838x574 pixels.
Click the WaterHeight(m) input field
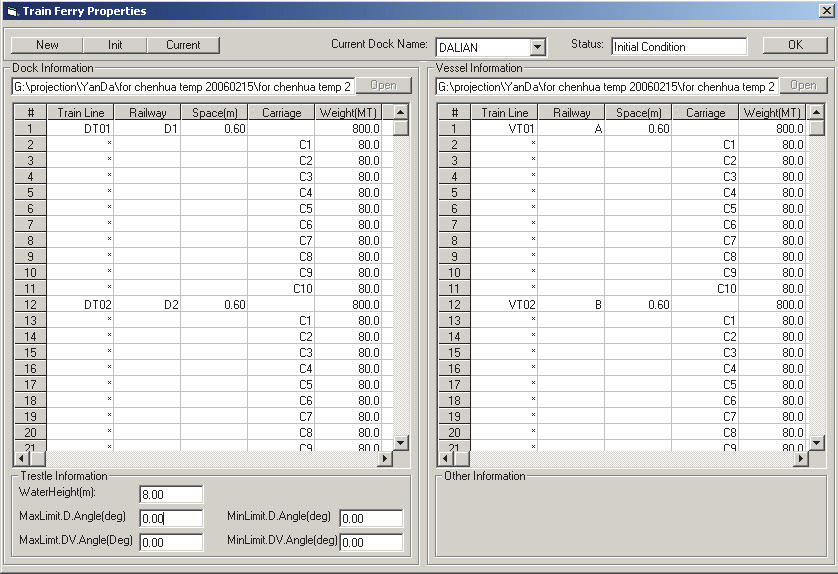click(172, 494)
